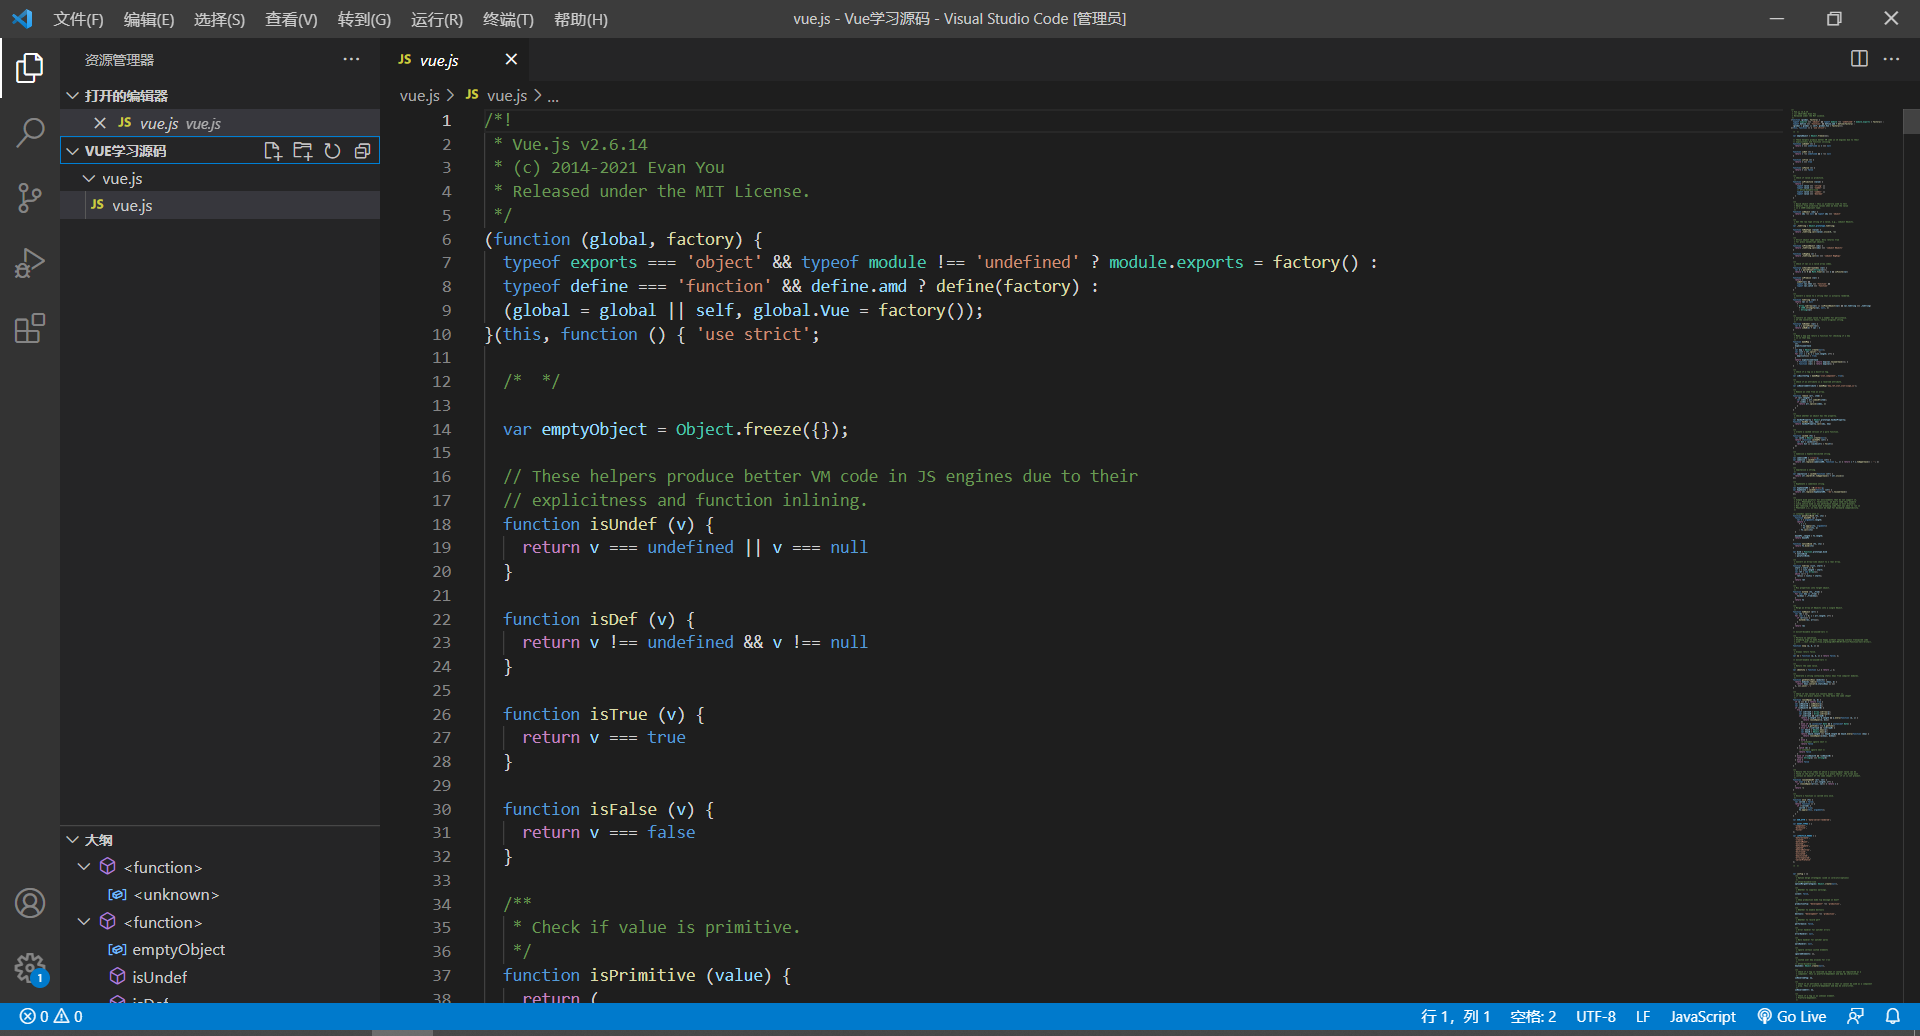The image size is (1920, 1036).
Task: Open explorer panel more actions menu
Action: pos(351,60)
